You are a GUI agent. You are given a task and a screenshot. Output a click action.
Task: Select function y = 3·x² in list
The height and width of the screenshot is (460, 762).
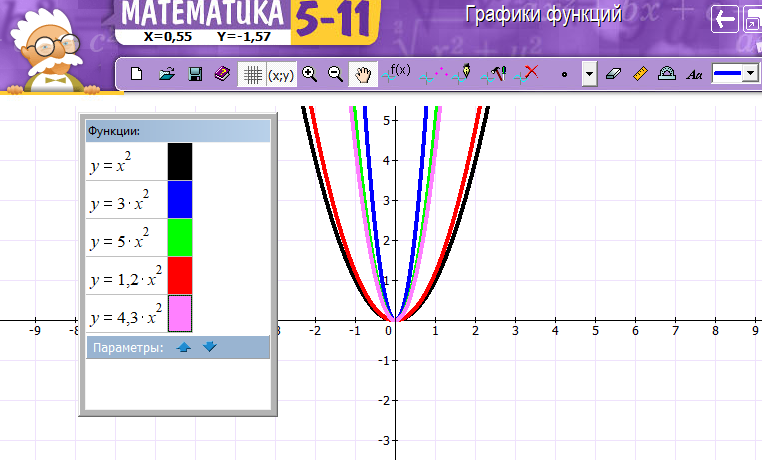(126, 203)
